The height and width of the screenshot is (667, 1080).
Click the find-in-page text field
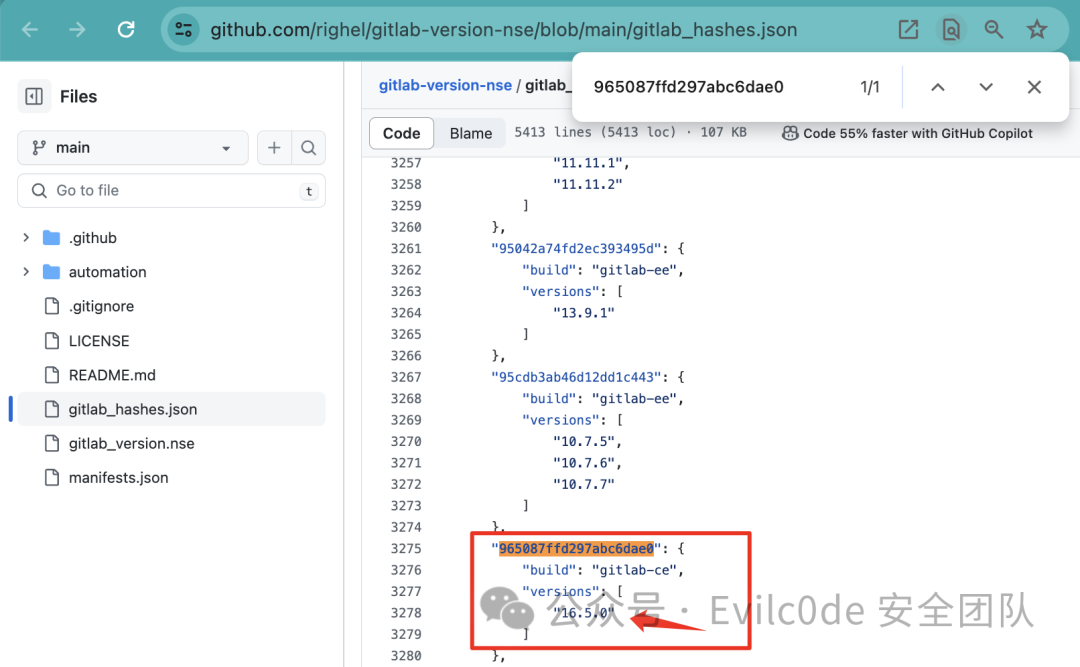click(689, 87)
